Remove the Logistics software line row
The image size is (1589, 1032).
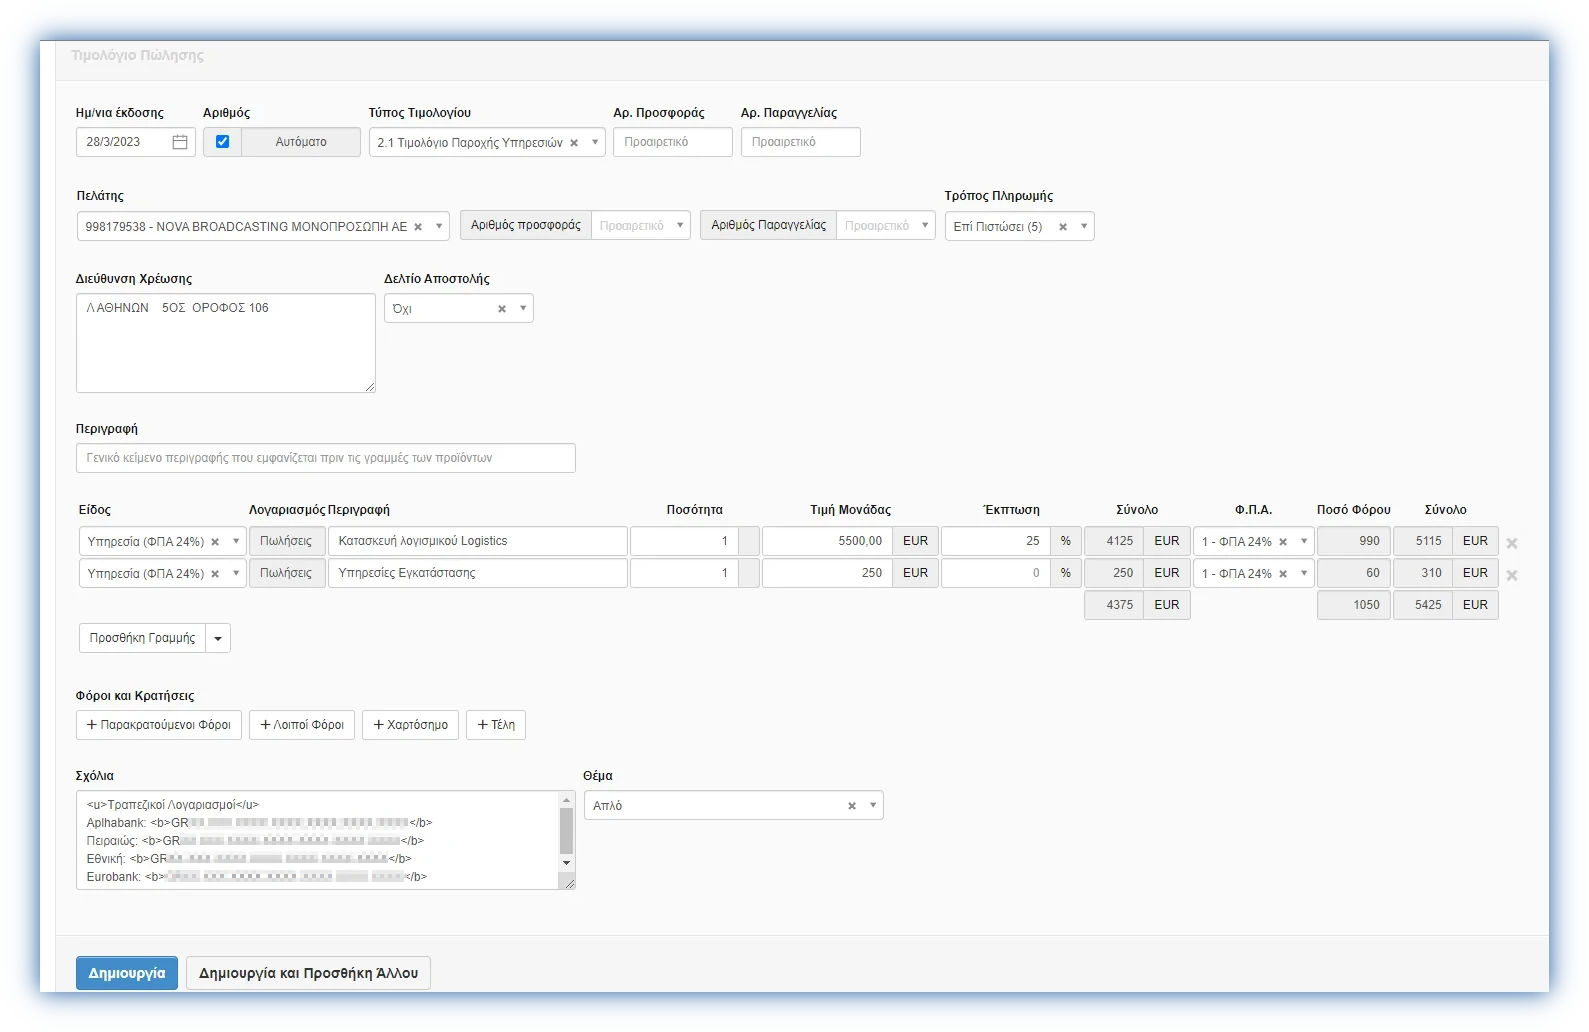(1512, 543)
